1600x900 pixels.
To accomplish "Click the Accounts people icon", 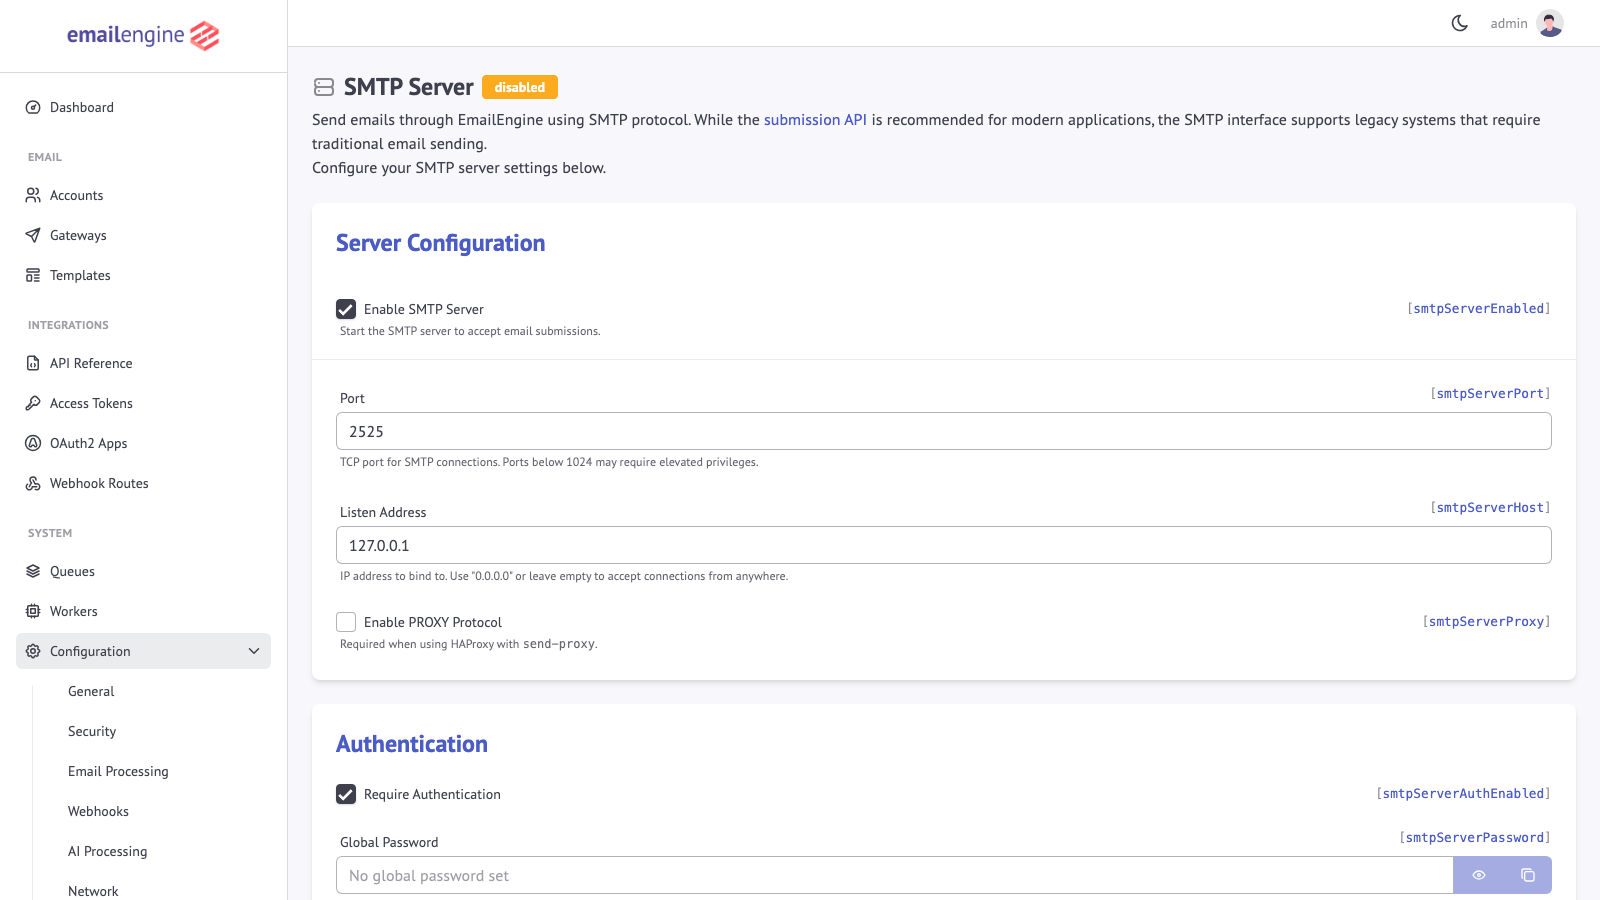I will point(33,195).
